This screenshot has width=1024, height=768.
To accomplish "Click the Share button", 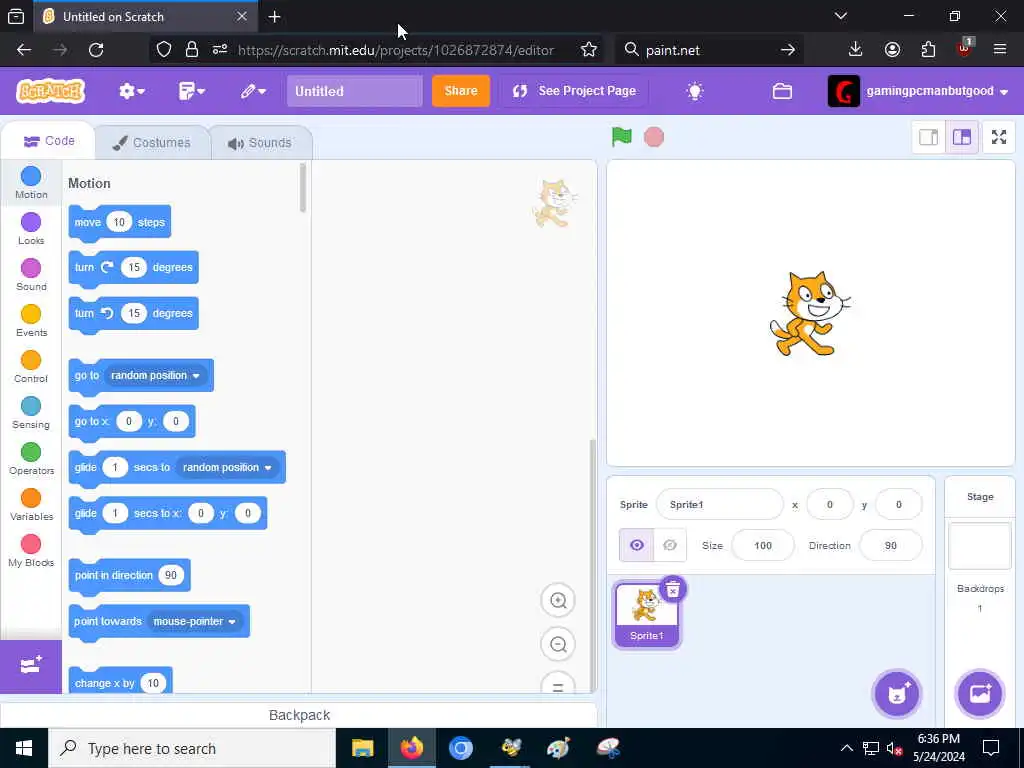I will pos(460,91).
